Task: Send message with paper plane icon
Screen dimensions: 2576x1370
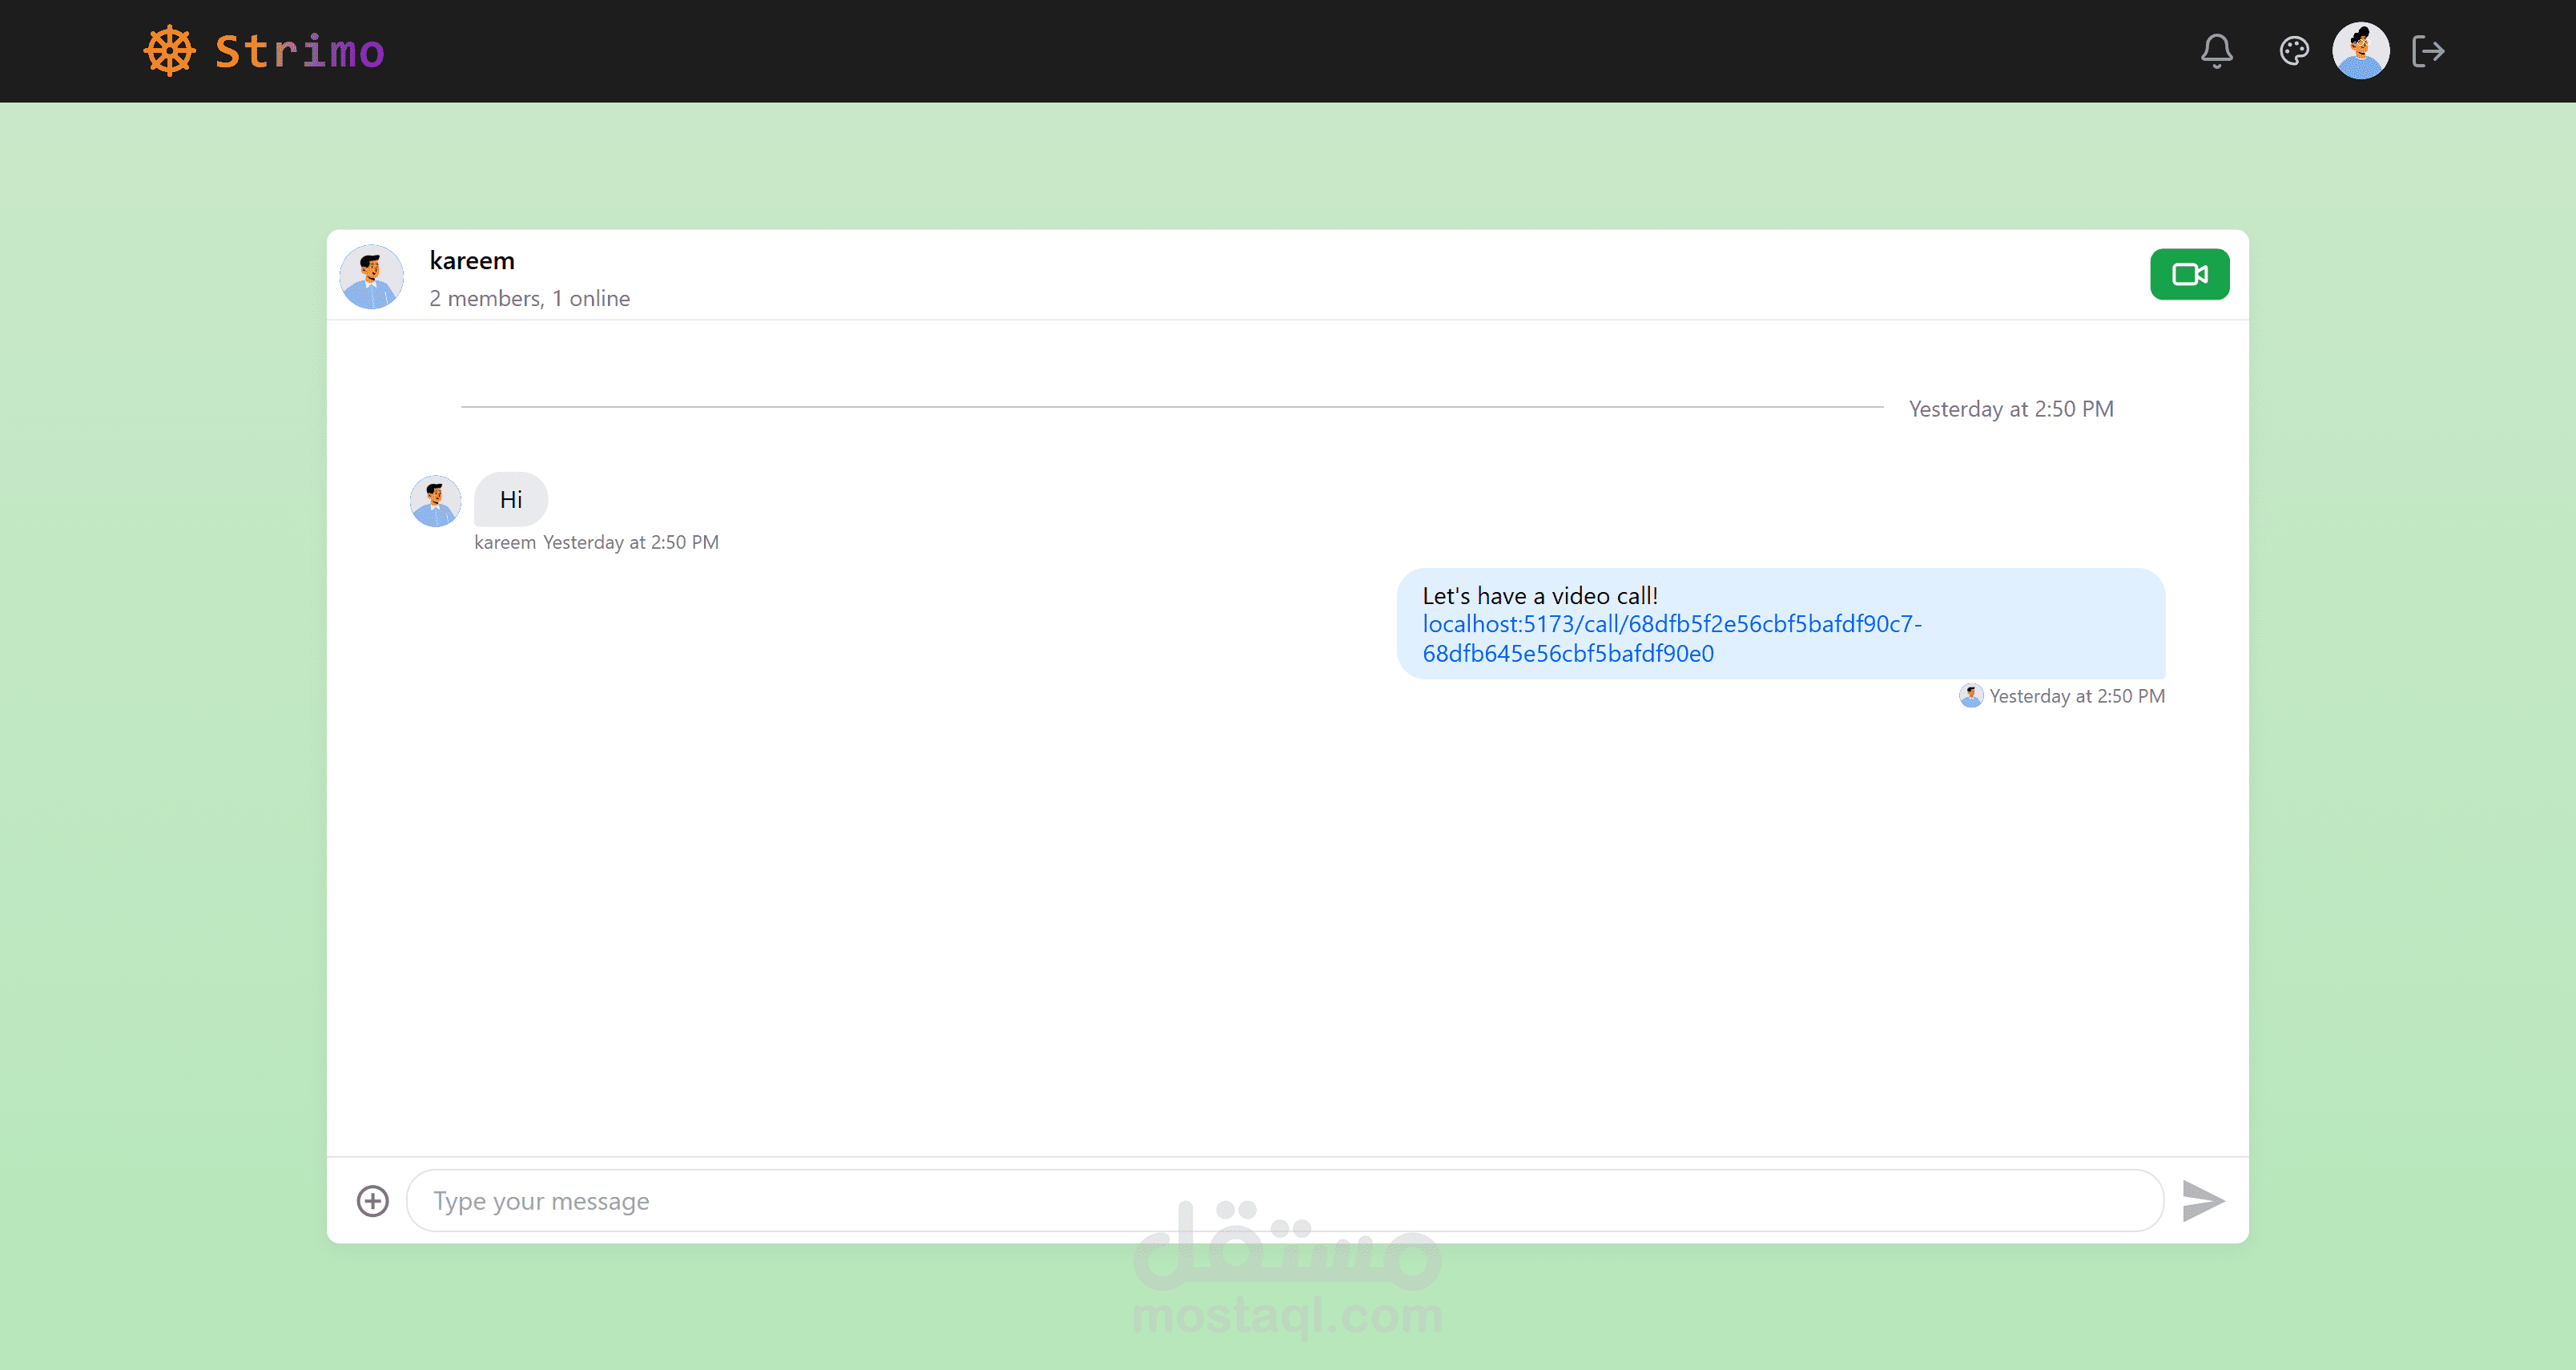Action: (x=2202, y=1200)
